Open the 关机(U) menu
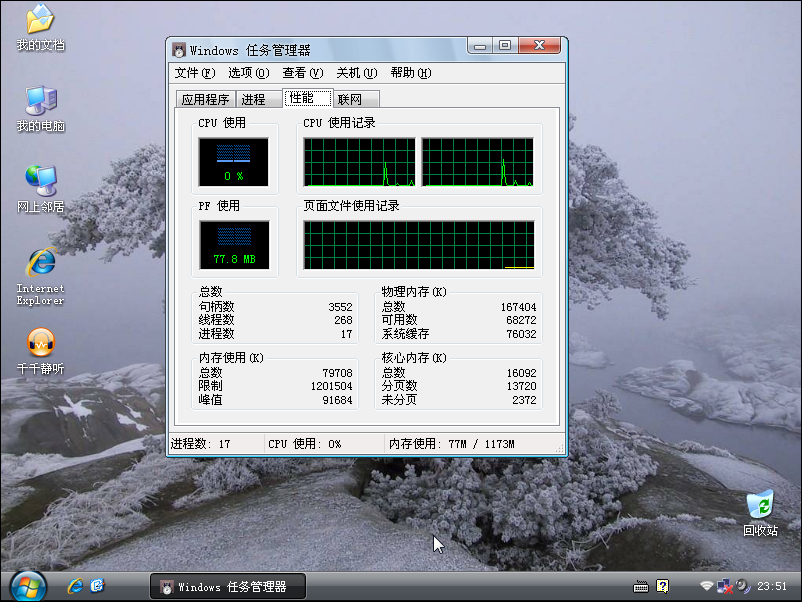This screenshot has width=802, height=602. [x=357, y=73]
